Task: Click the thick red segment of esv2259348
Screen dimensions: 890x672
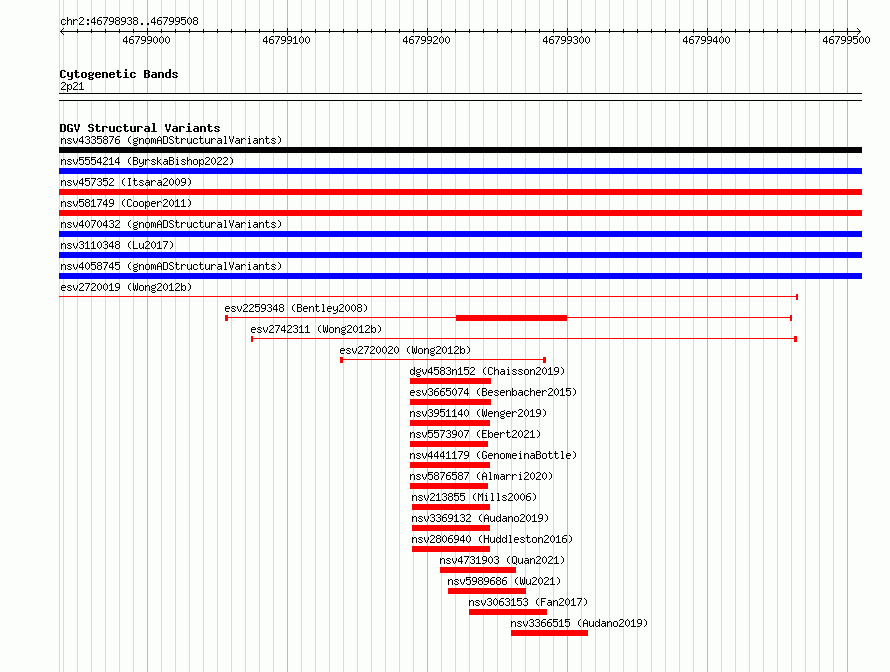Action: [511, 318]
